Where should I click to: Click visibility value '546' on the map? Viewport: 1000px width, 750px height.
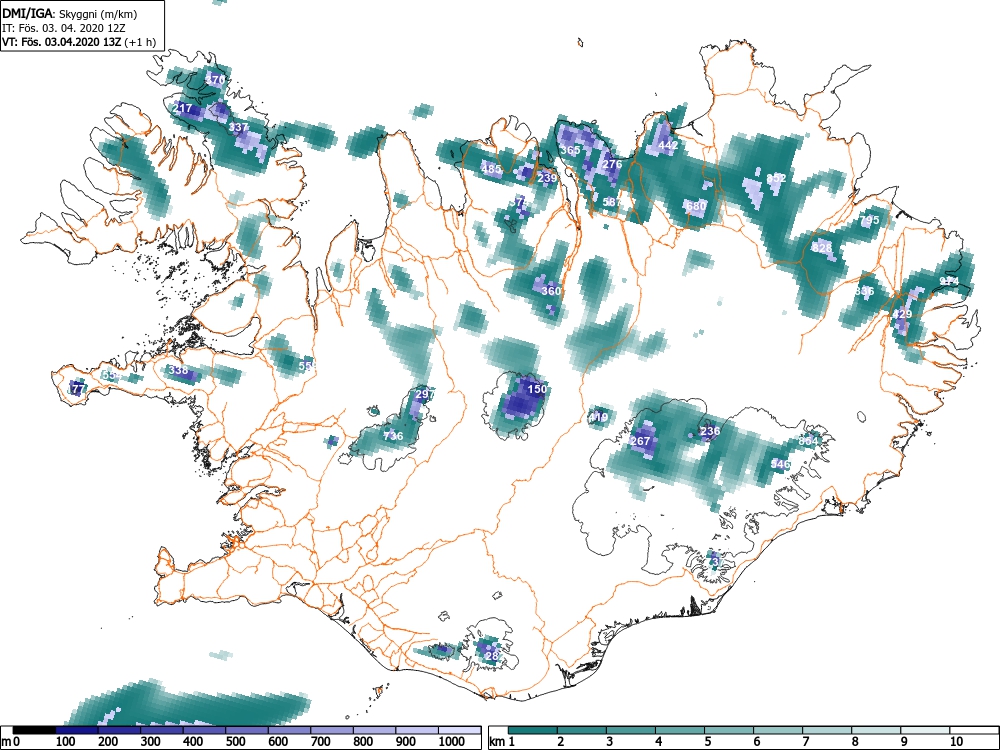click(x=781, y=464)
